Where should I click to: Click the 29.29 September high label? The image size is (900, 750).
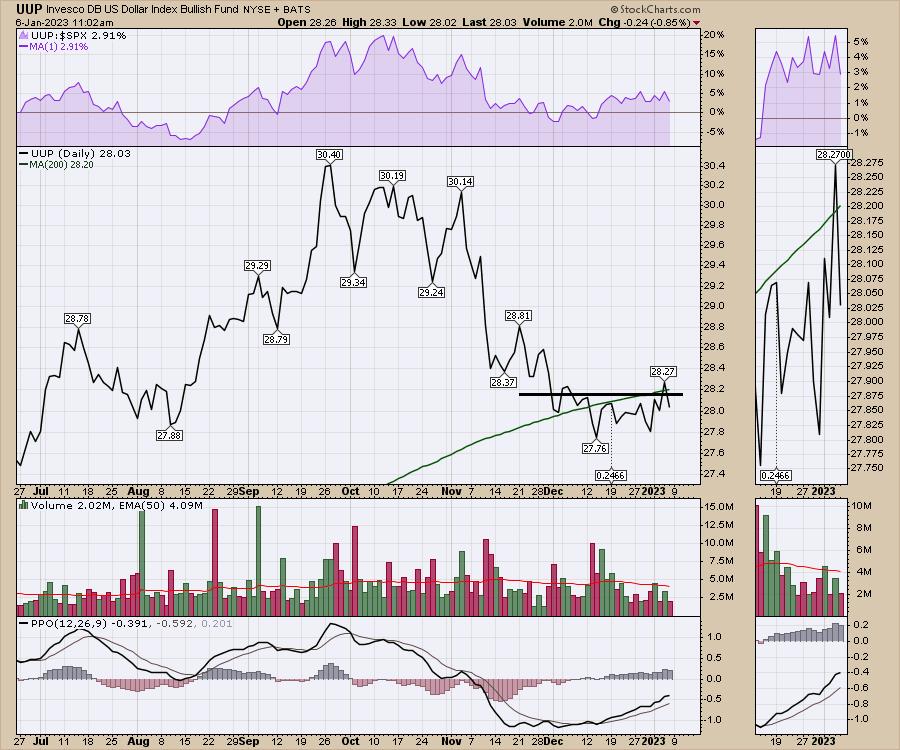coord(257,265)
